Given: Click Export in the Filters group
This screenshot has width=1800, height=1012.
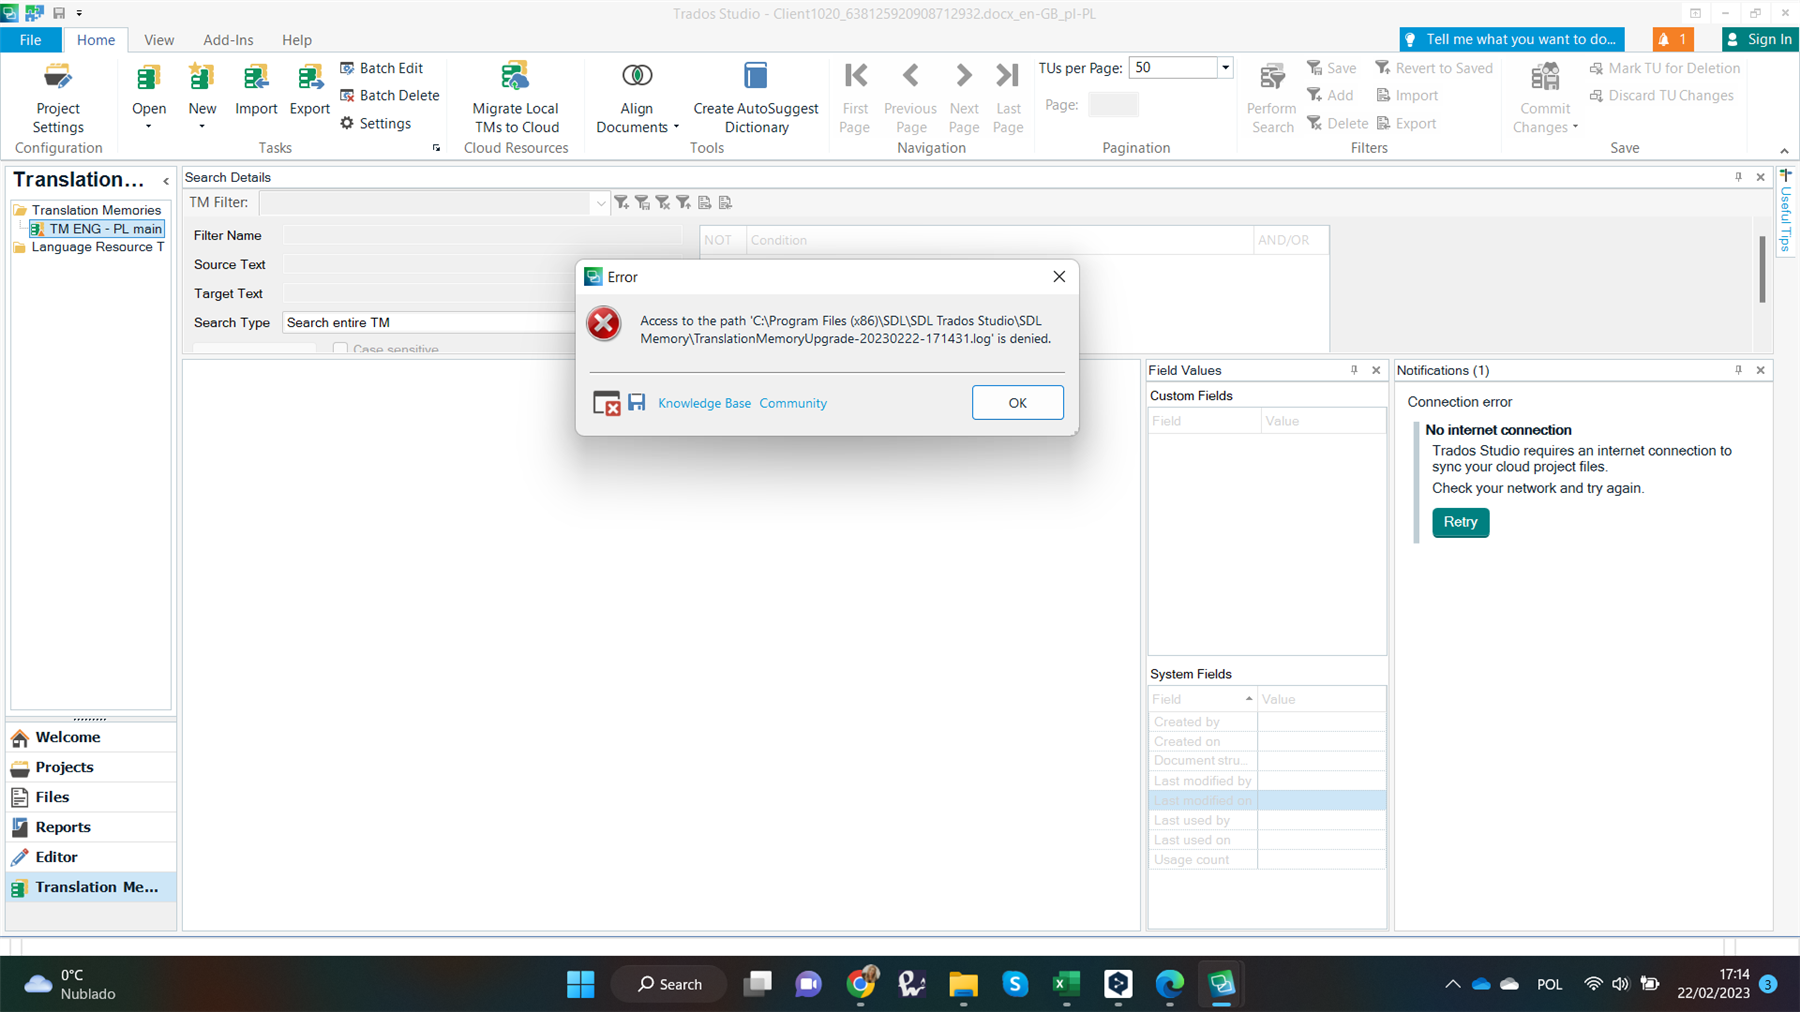Looking at the screenshot, I should (x=1406, y=123).
